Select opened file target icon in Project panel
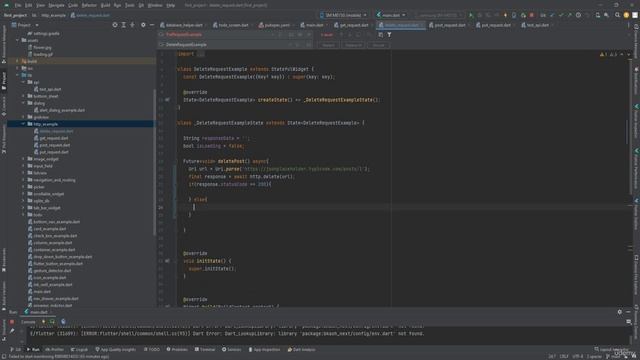This screenshot has width=640, height=360. (115, 25)
